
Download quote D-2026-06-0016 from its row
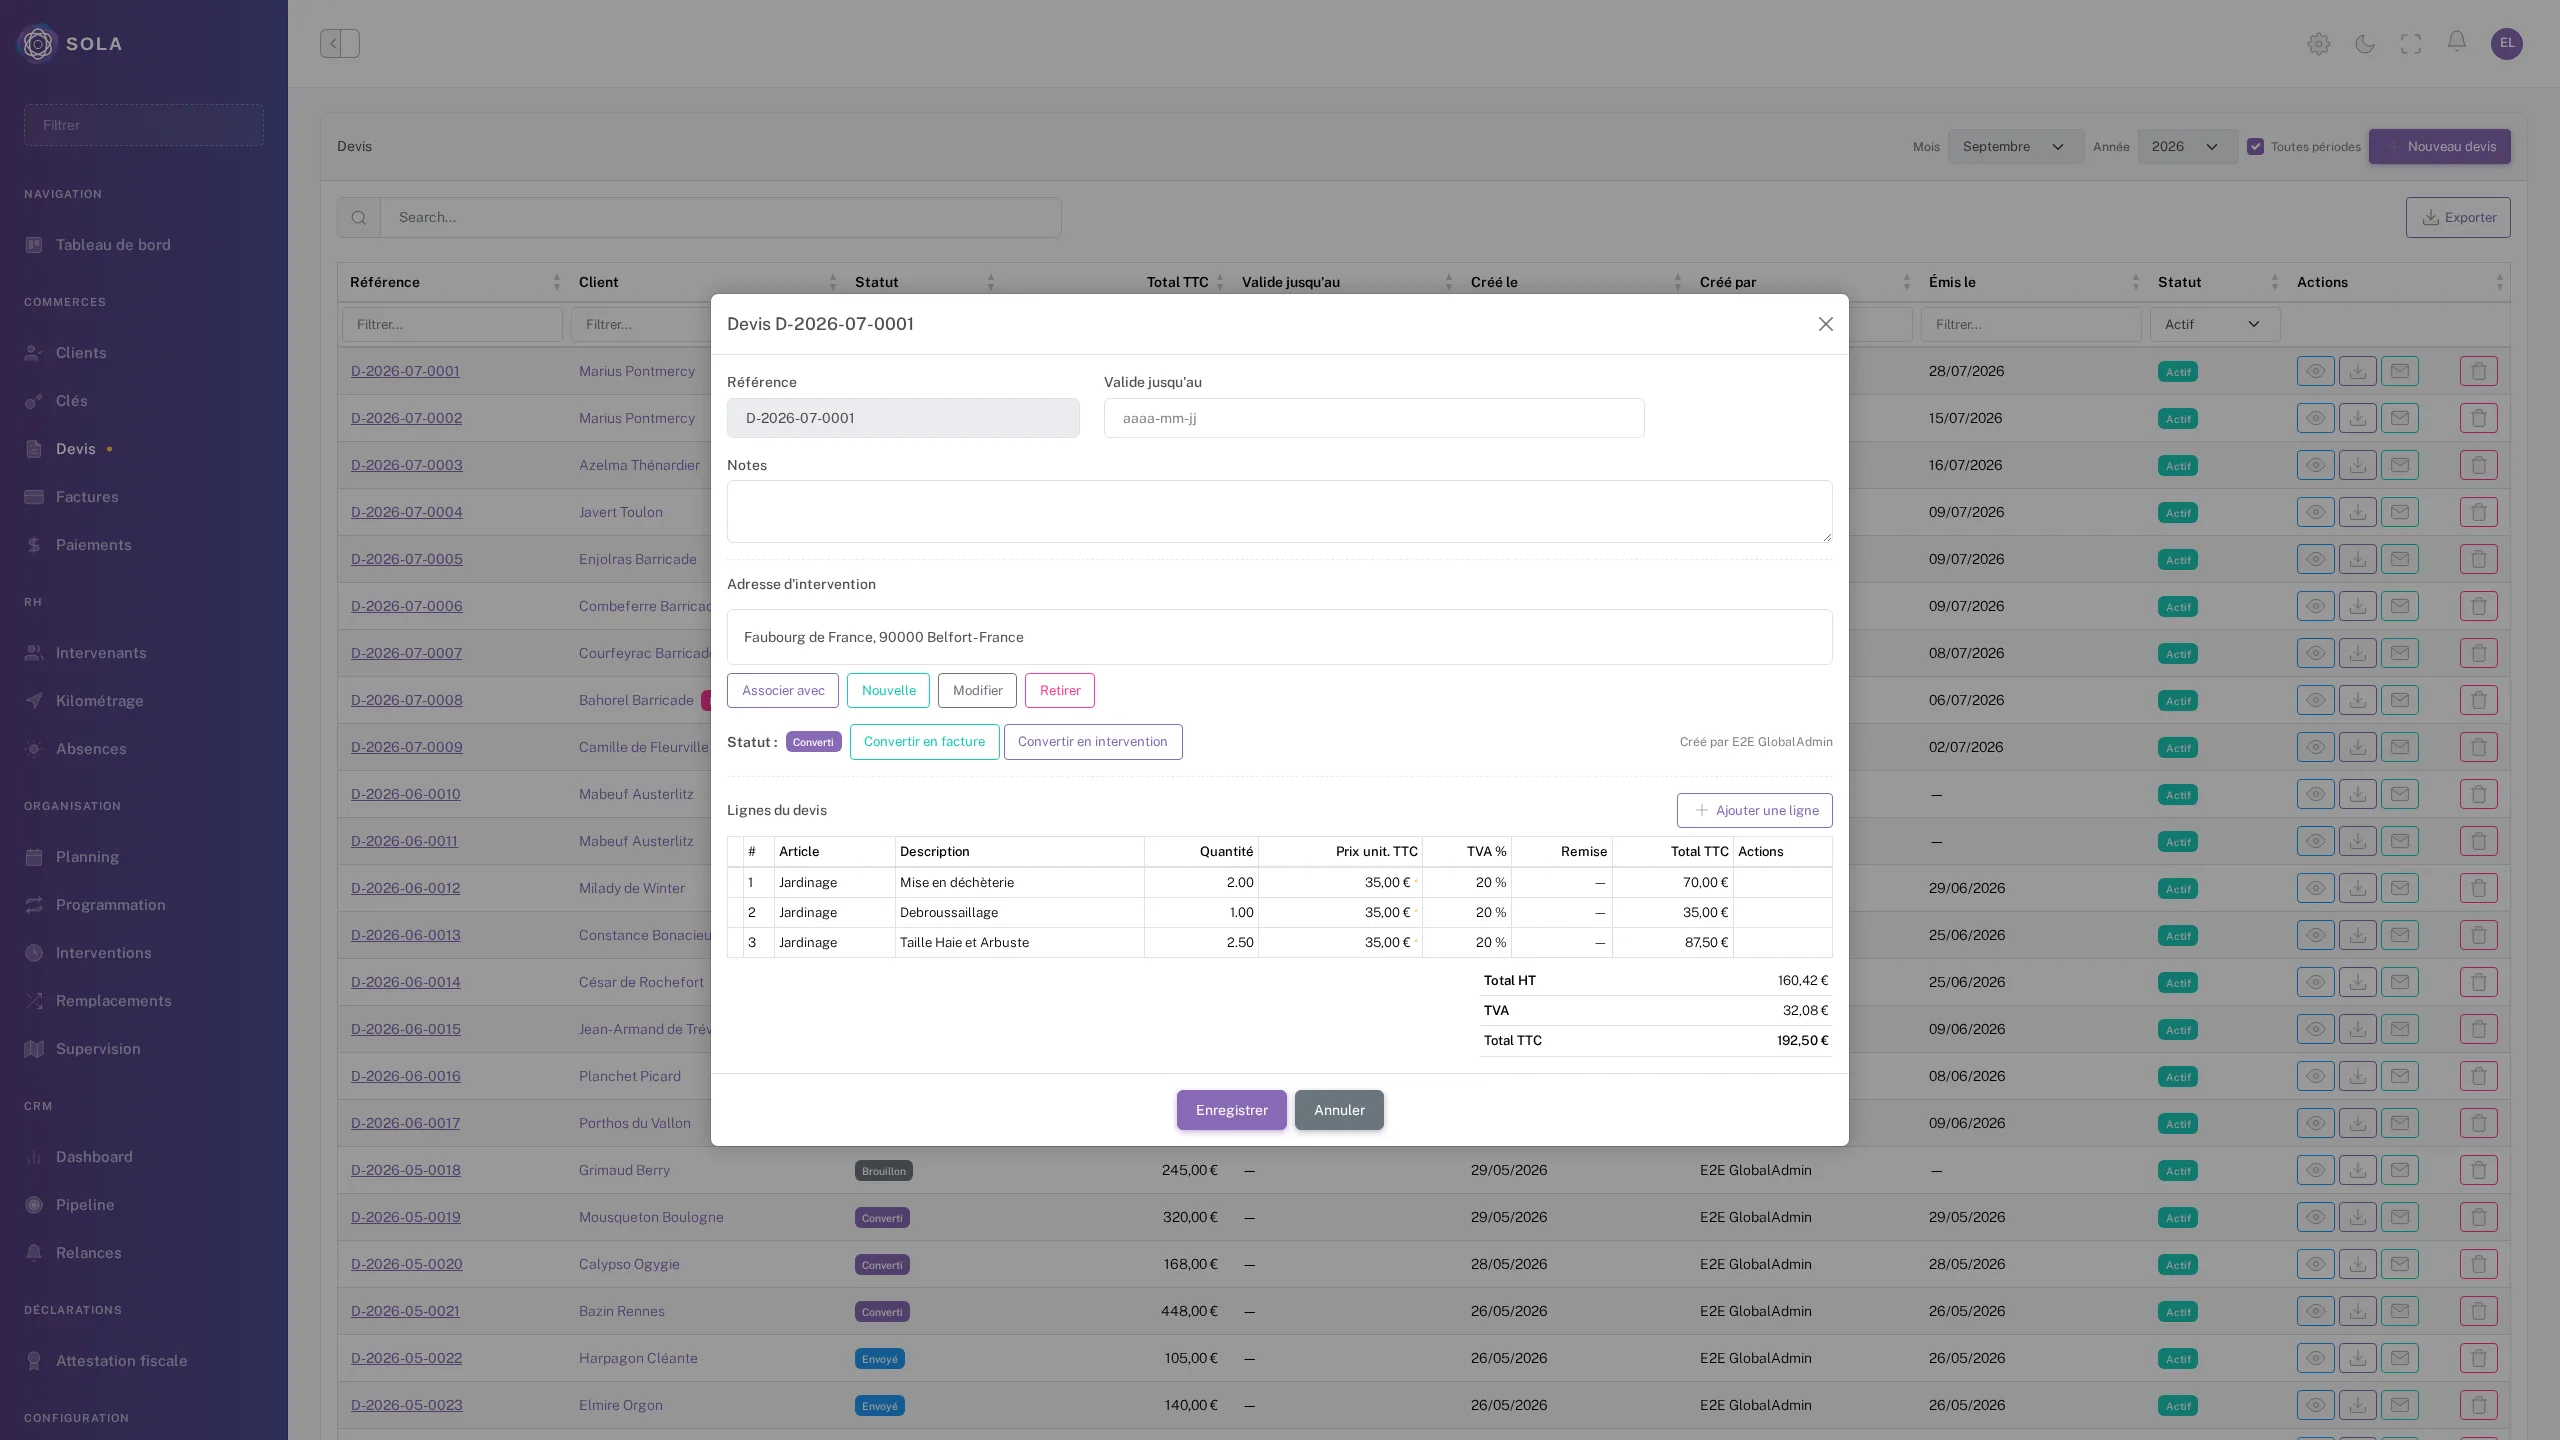click(2358, 1076)
